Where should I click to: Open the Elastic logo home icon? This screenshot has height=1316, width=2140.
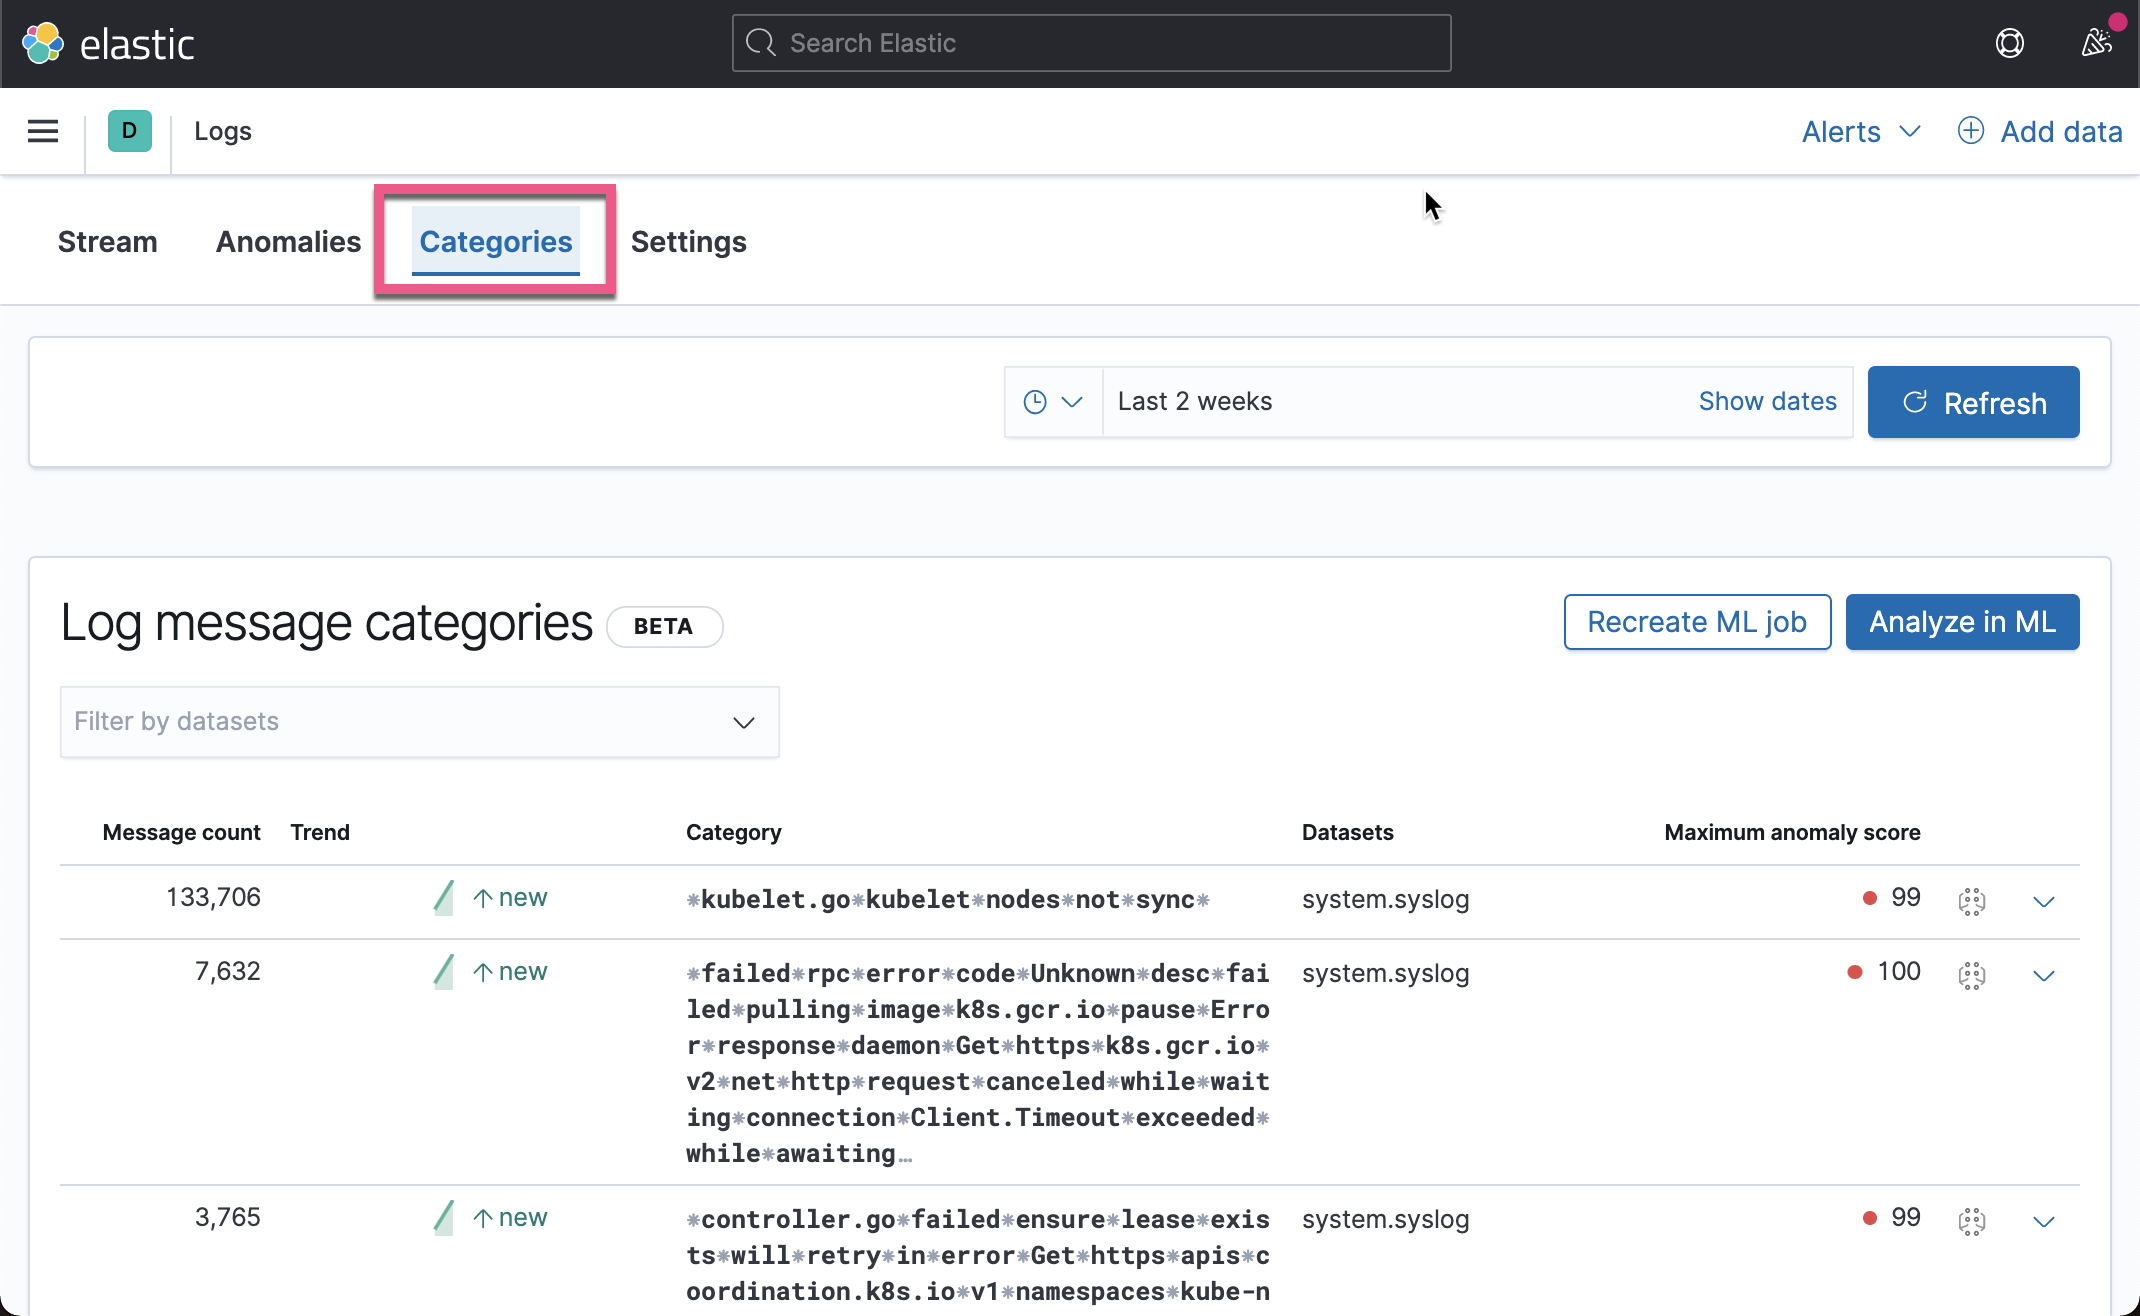pos(41,42)
